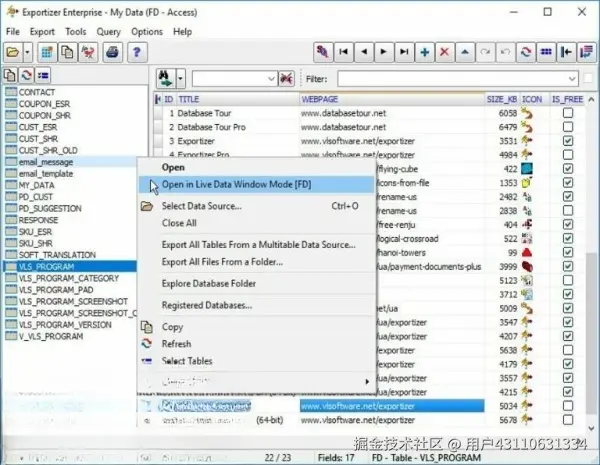The height and width of the screenshot is (465, 600).
Task: Open the Help menu
Action: click(183, 32)
